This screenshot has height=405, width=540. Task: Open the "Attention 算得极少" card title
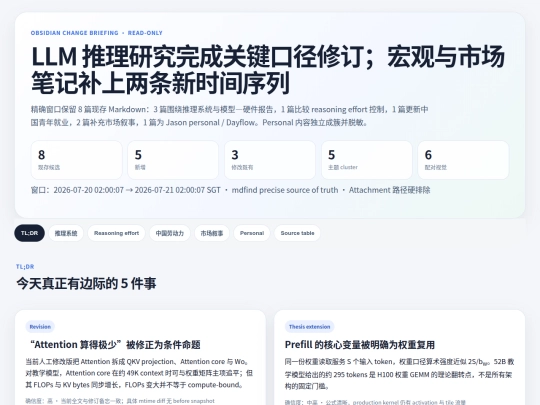click(115, 345)
